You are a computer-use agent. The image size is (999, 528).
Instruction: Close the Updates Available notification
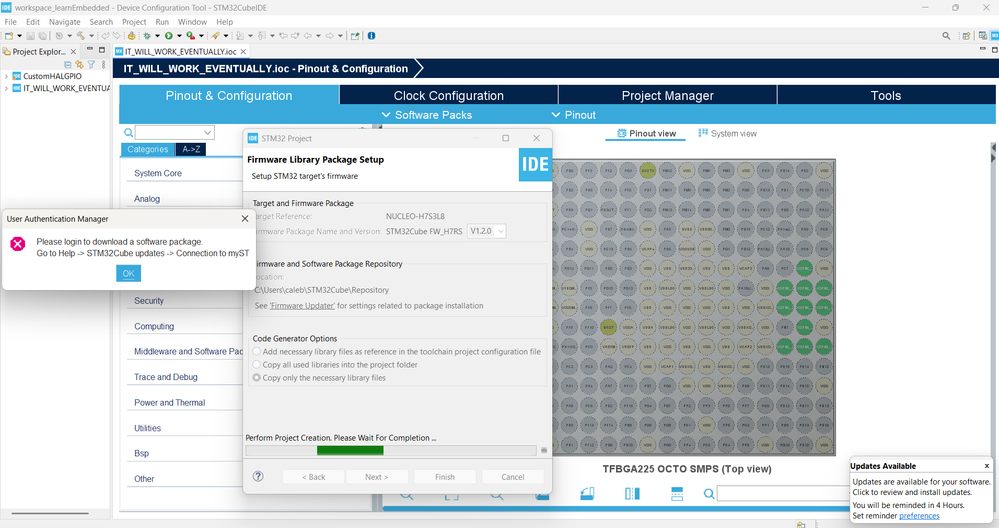pyautogui.click(x=987, y=466)
